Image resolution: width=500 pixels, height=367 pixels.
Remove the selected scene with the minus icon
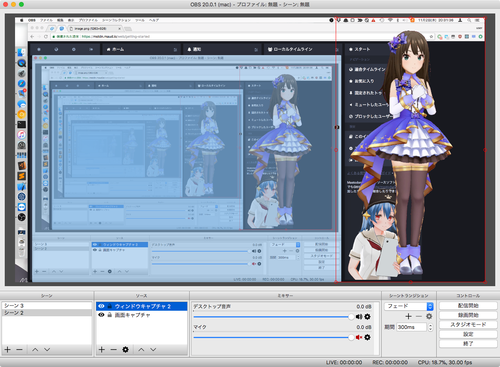[x=19, y=349]
